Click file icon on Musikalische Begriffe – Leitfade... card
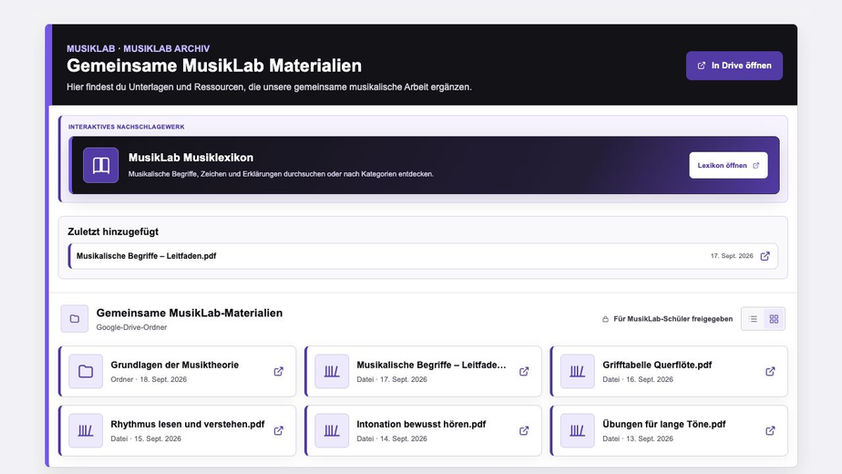 click(331, 371)
